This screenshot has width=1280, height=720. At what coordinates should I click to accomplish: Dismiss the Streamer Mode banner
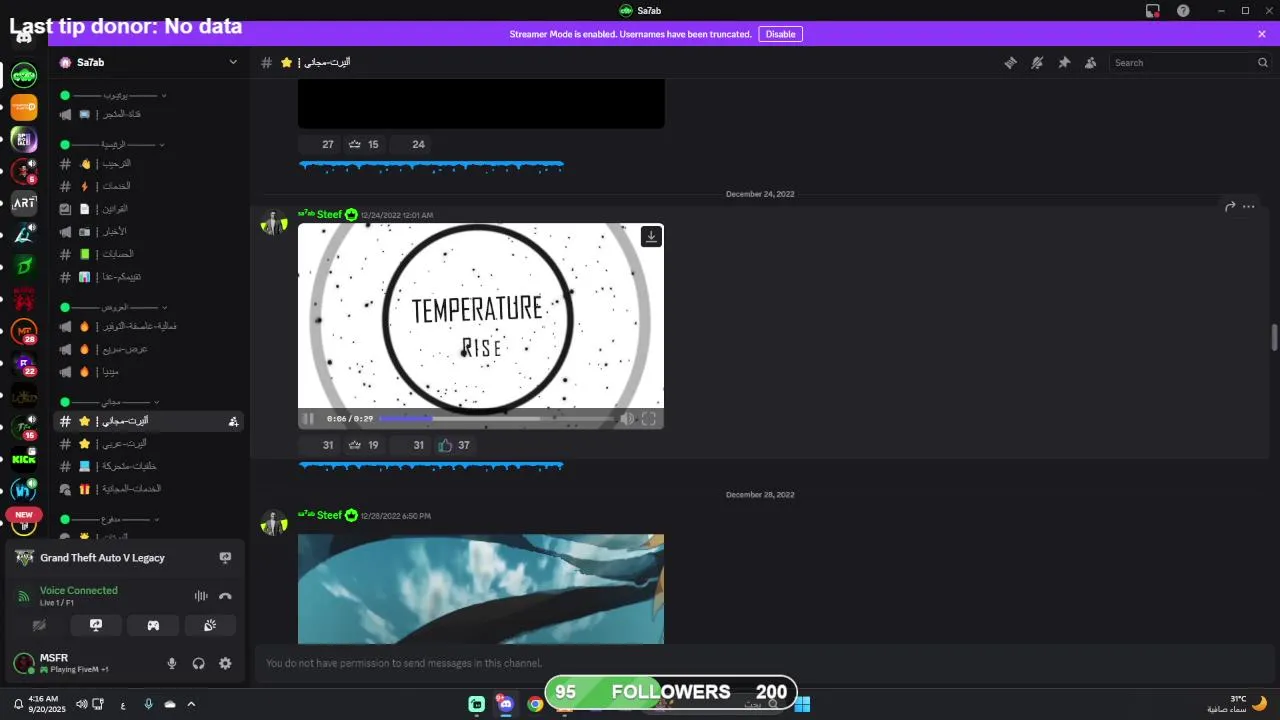pyautogui.click(x=1262, y=34)
